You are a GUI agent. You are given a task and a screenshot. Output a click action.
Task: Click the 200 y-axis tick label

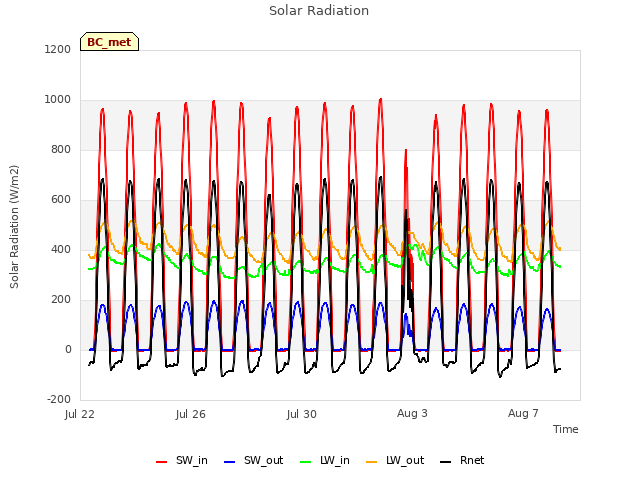[x=61, y=300]
